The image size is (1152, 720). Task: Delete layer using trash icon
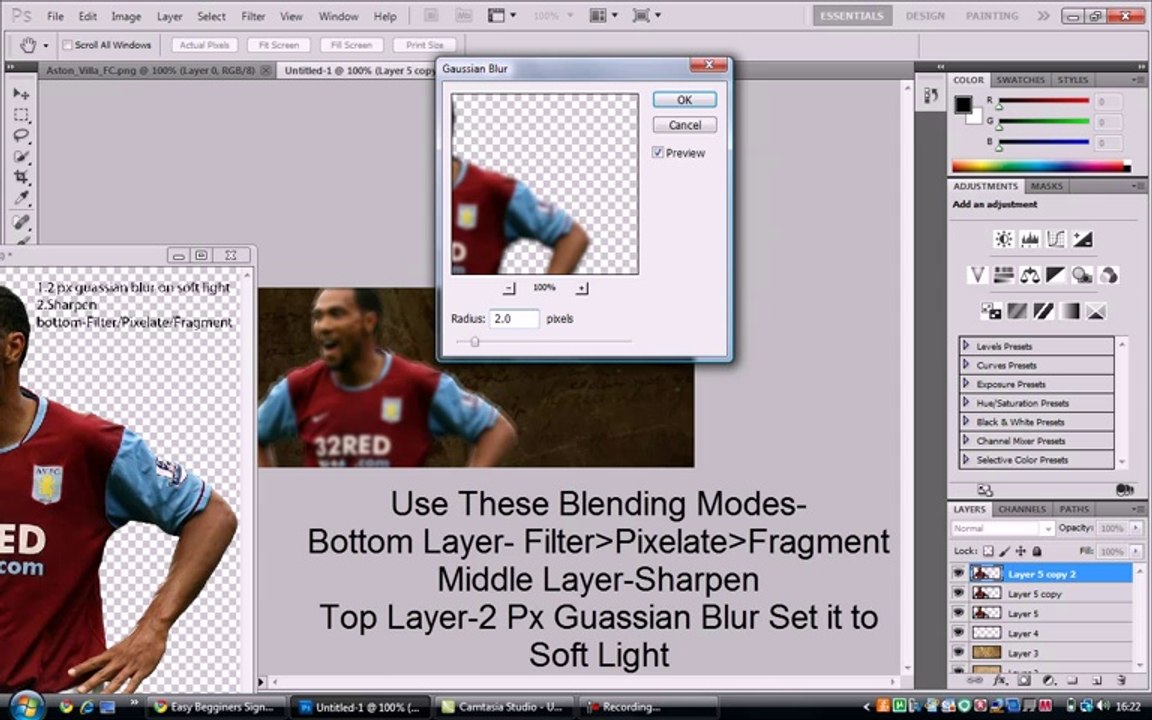pos(1121,681)
